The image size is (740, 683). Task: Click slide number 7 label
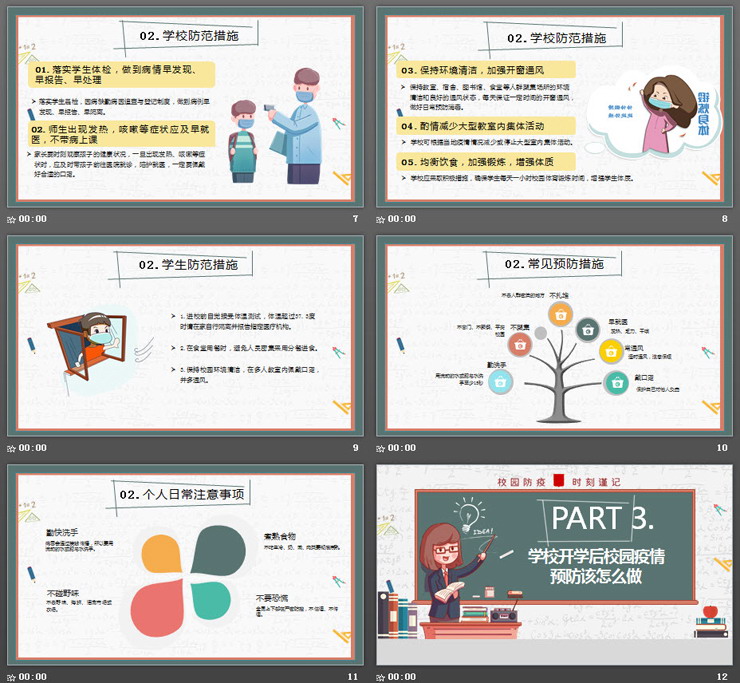[x=355, y=219]
